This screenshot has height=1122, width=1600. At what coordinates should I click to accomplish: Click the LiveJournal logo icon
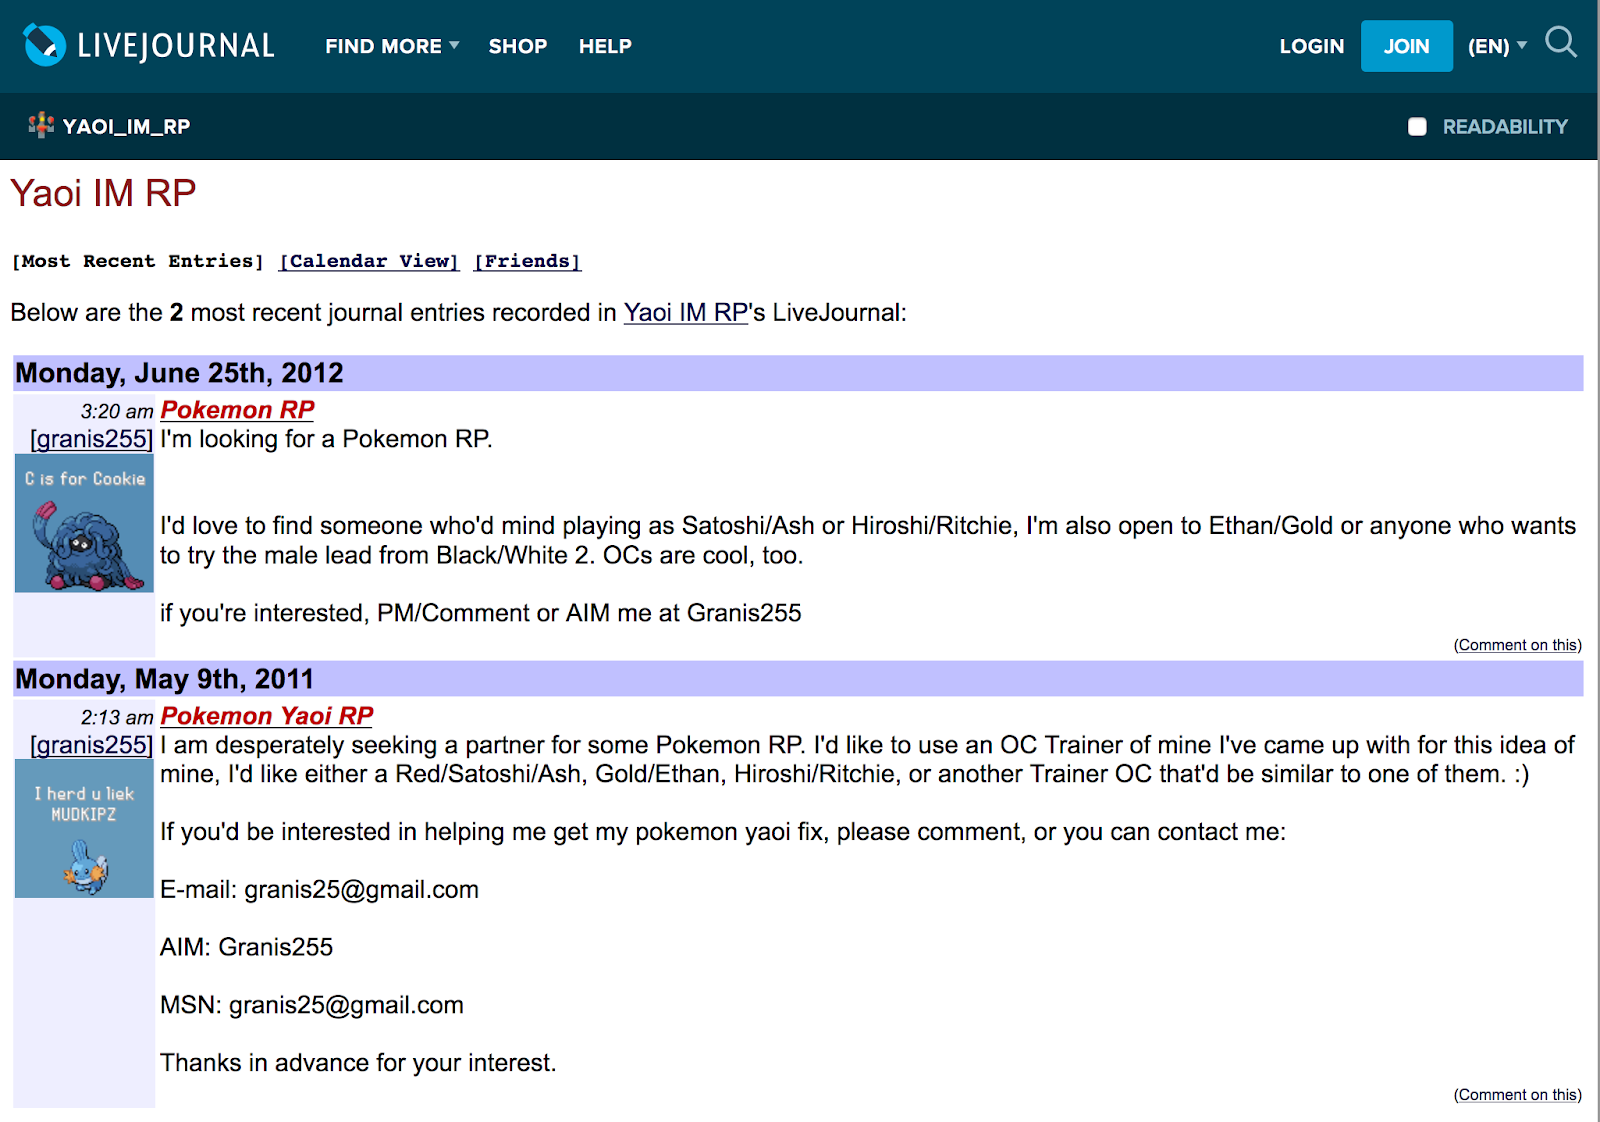44,45
